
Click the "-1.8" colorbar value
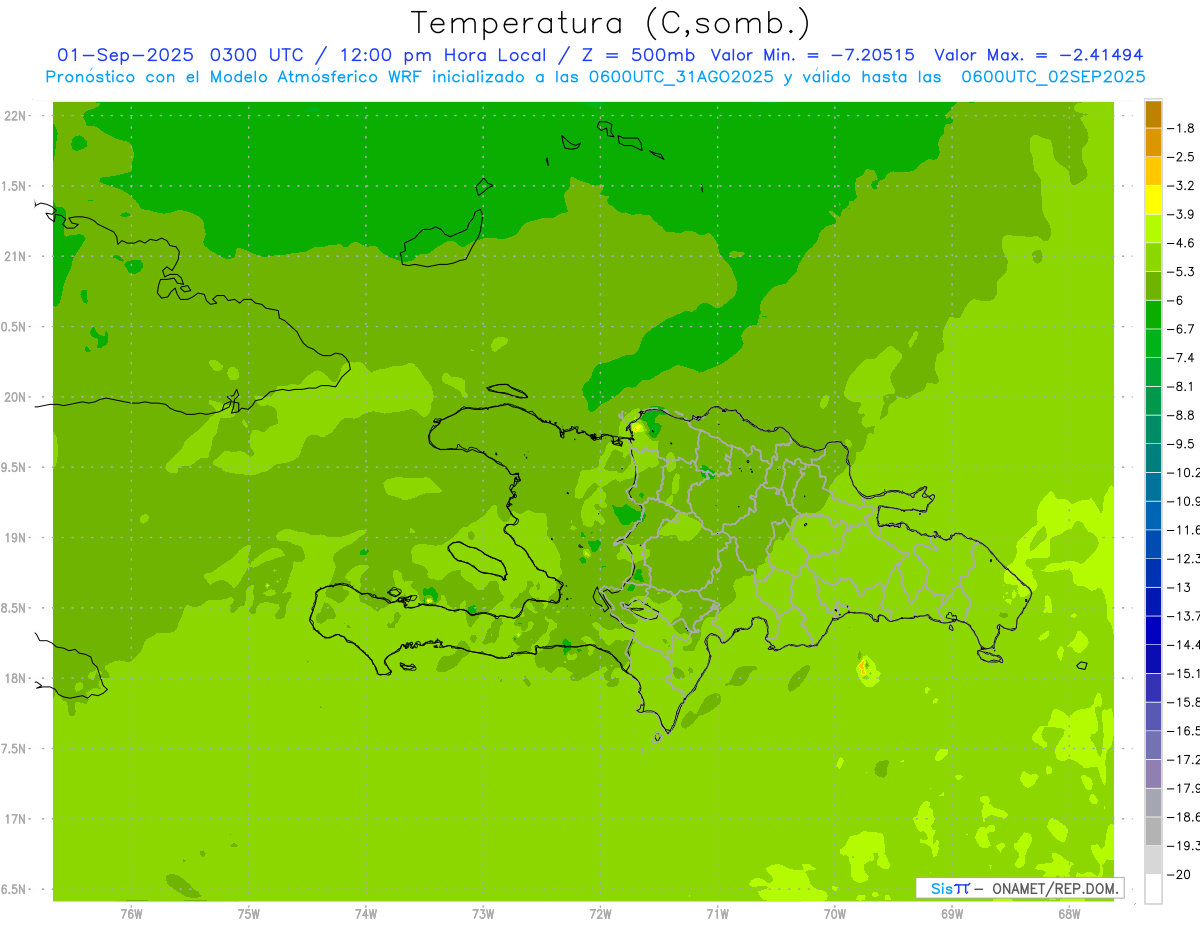coord(1181,128)
